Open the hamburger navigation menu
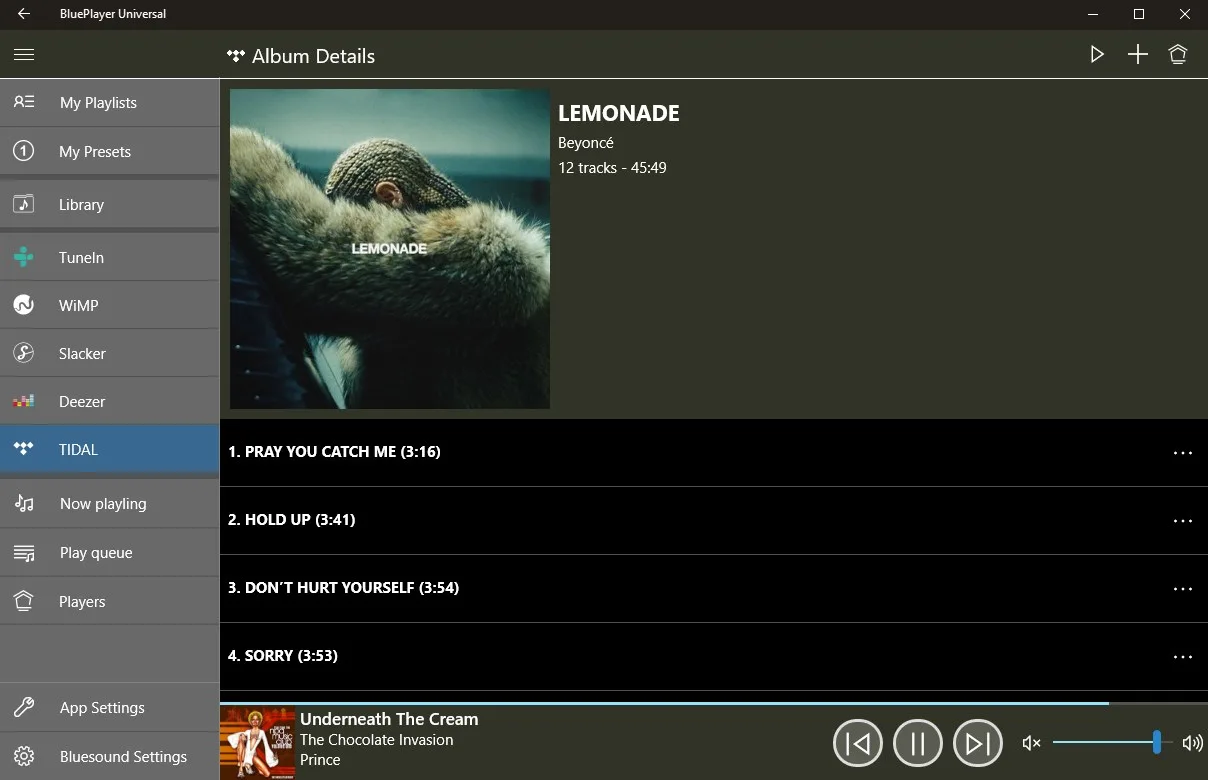Image resolution: width=1208 pixels, height=780 pixels. pyautogui.click(x=24, y=55)
